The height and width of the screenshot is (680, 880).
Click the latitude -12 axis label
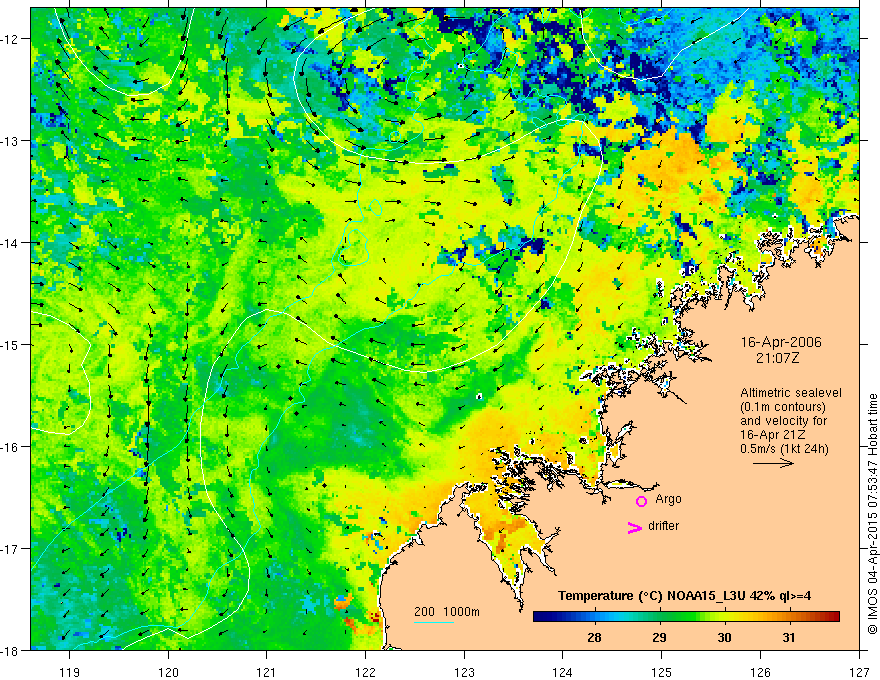click(10, 39)
